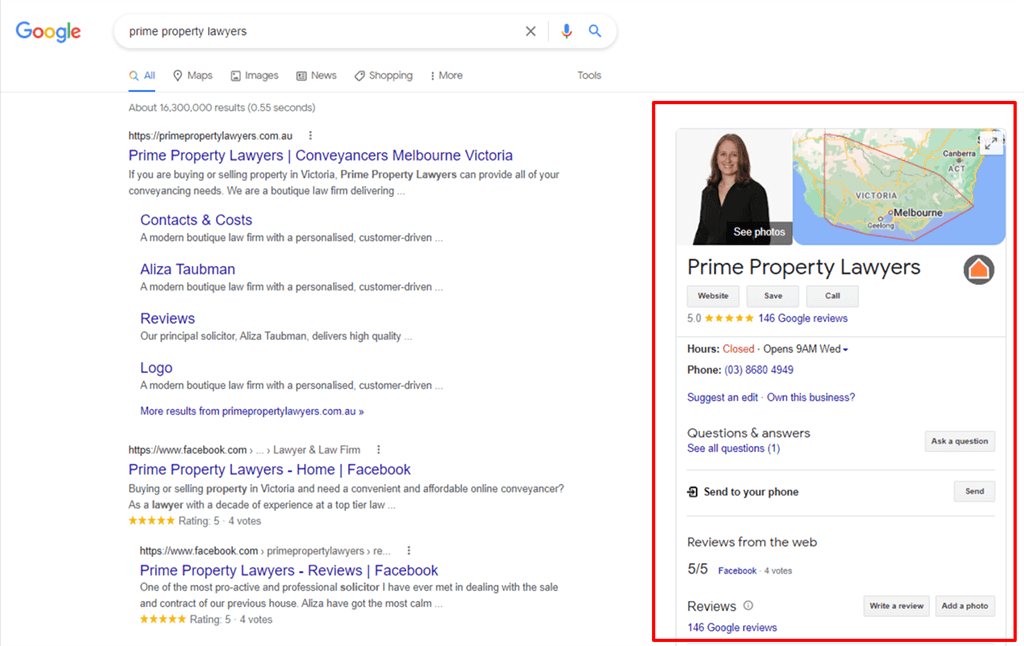Image resolution: width=1024 pixels, height=646 pixels.
Task: Click Suggest an edit link
Action: 722,397
